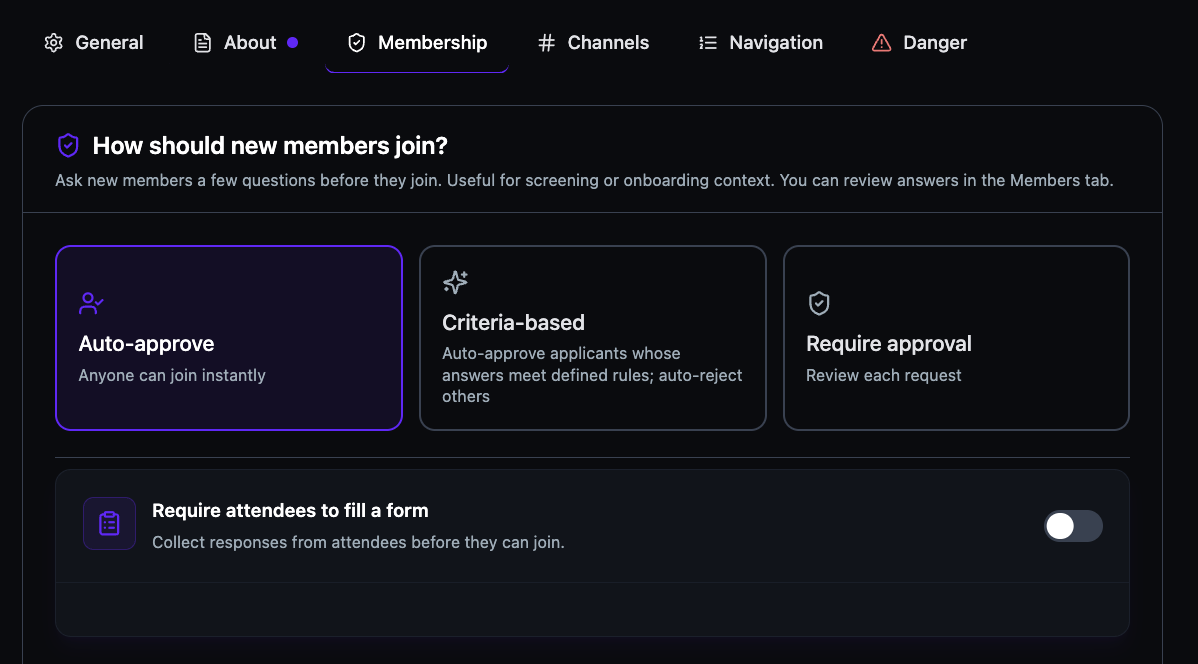Viewport: 1198px width, 664px height.
Task: Click the shield icon in the section heading
Action: coord(68,145)
